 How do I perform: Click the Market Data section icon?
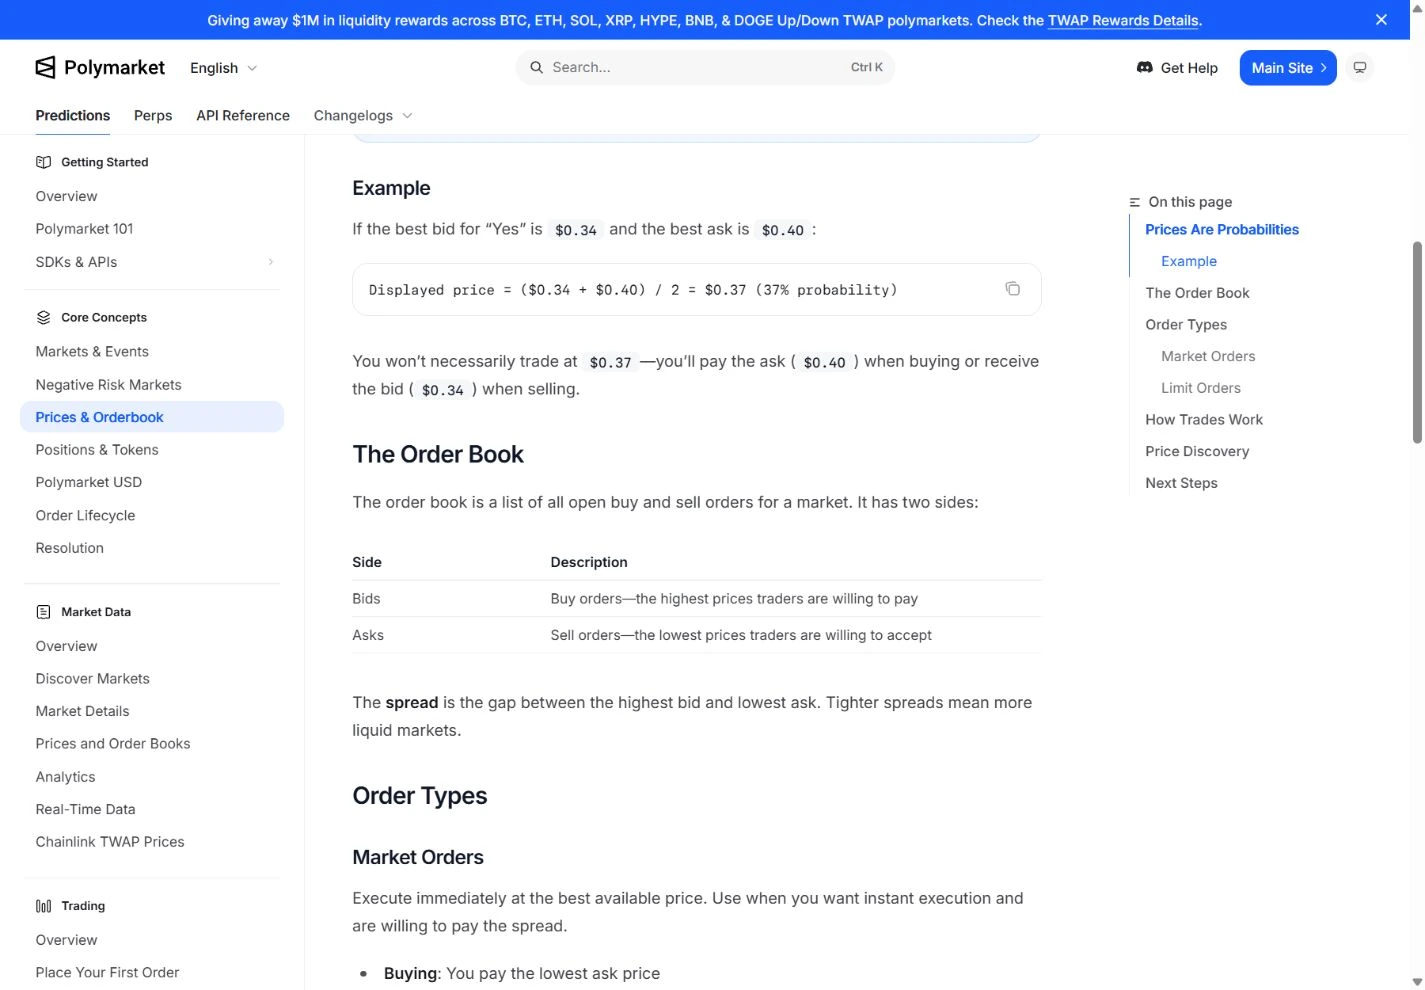[43, 612]
